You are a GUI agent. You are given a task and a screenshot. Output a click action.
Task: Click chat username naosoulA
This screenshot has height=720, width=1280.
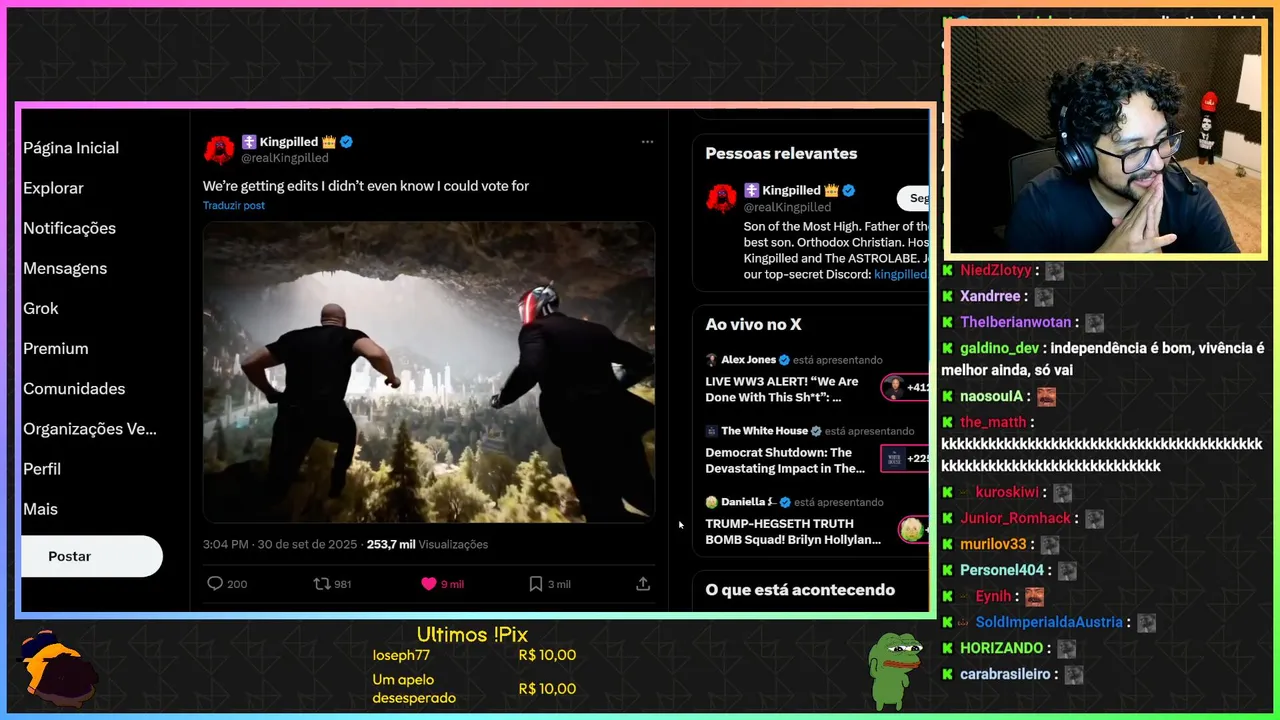[x=991, y=396]
